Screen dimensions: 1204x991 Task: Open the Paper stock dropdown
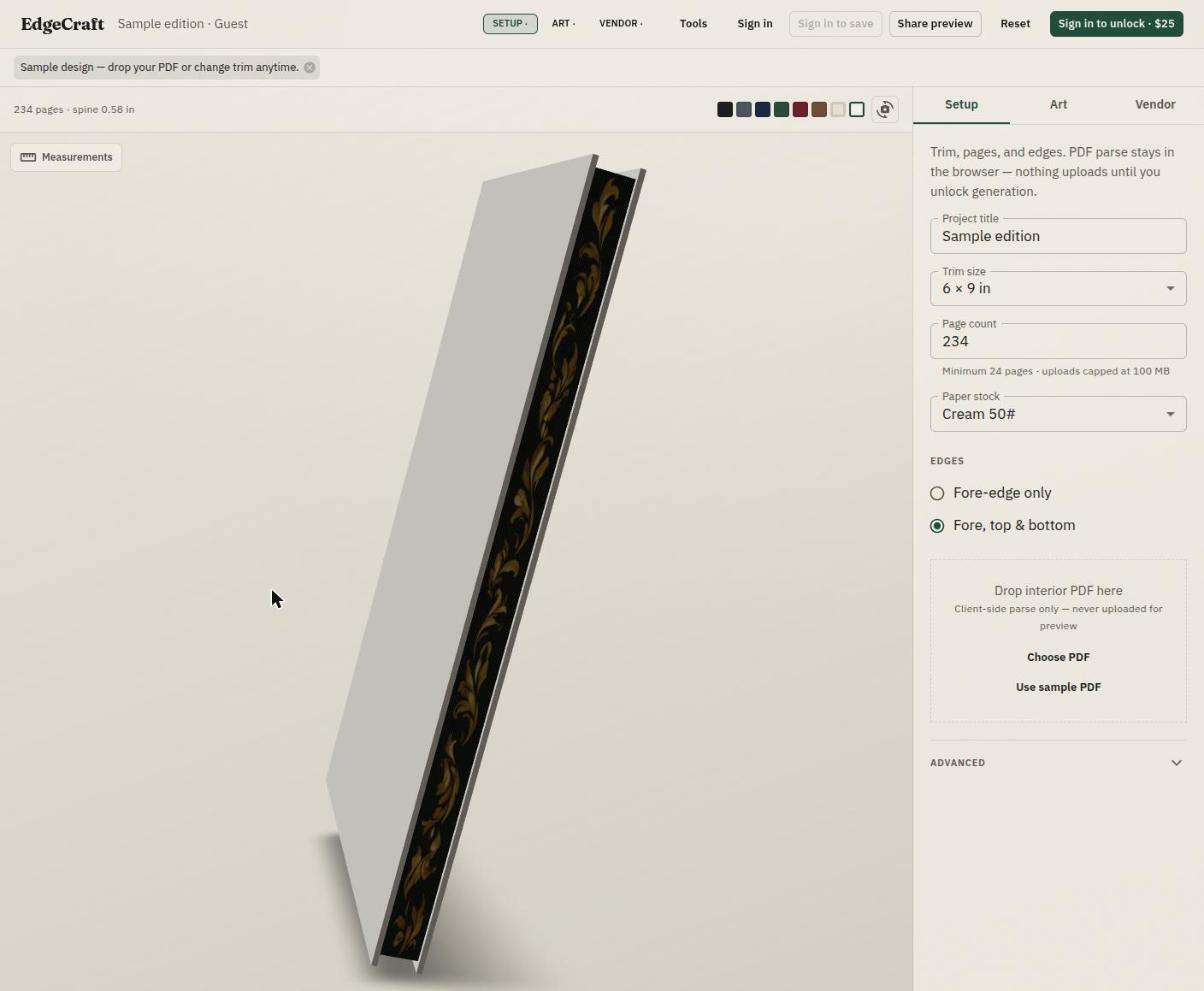tap(1058, 414)
